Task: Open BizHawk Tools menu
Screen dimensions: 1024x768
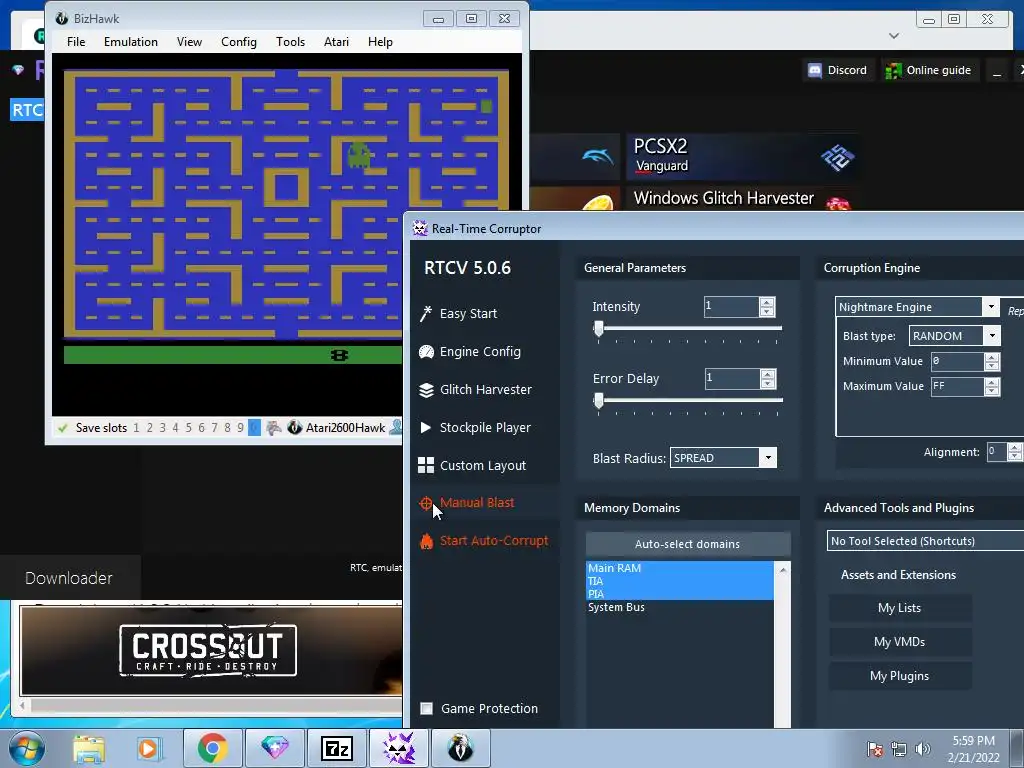Action: pos(290,42)
